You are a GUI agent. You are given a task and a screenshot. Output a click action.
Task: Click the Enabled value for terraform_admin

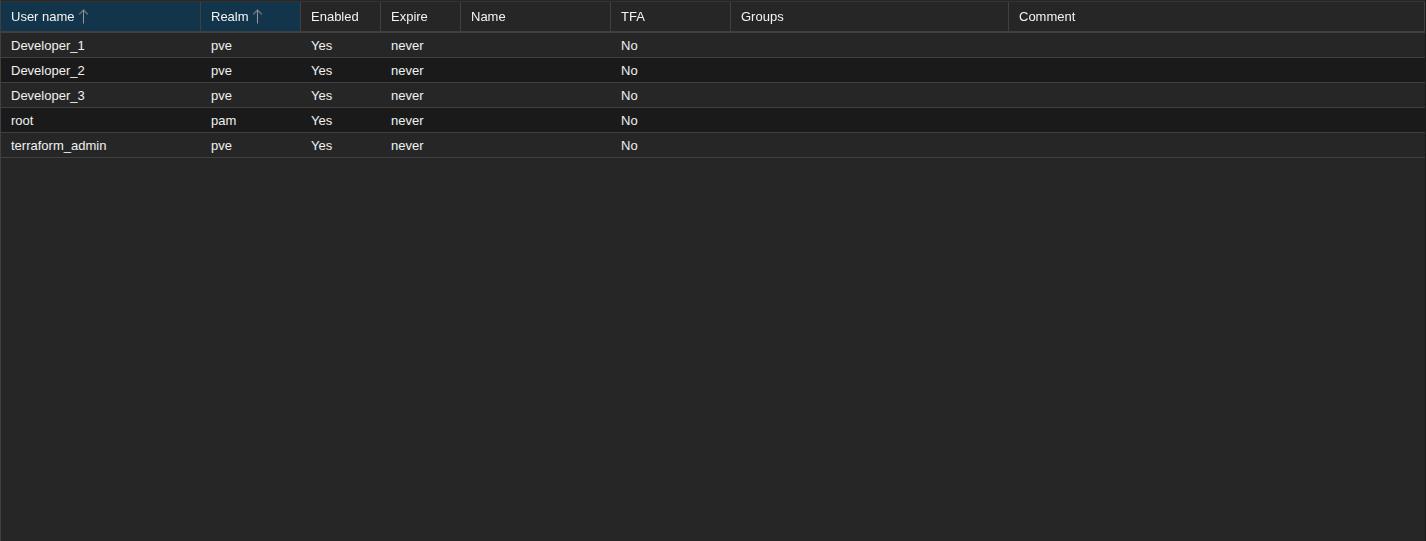[x=321, y=146]
